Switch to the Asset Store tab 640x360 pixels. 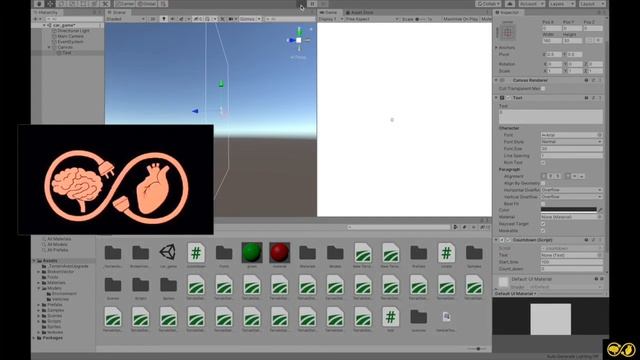point(360,12)
